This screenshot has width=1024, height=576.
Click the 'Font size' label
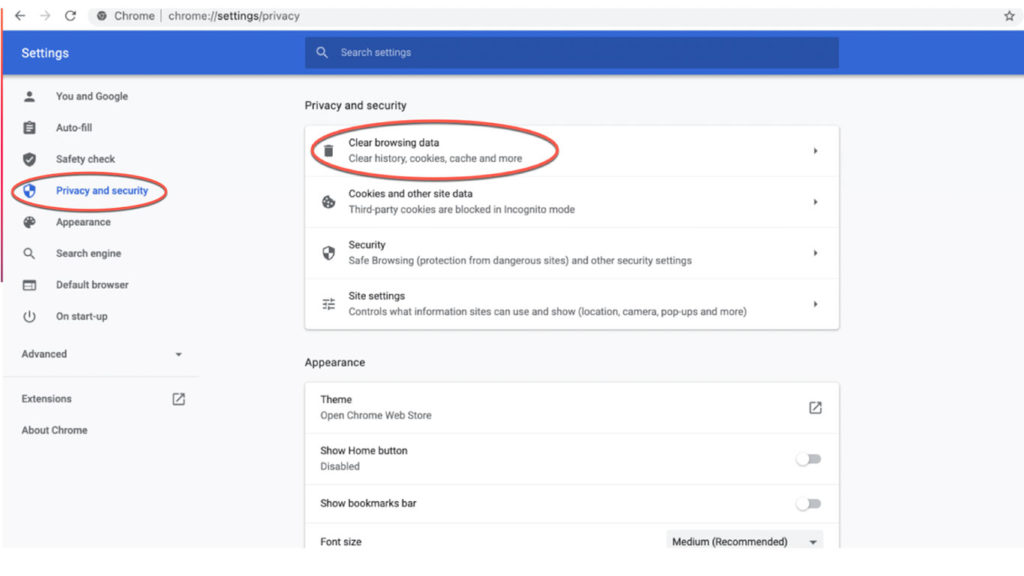tap(340, 541)
